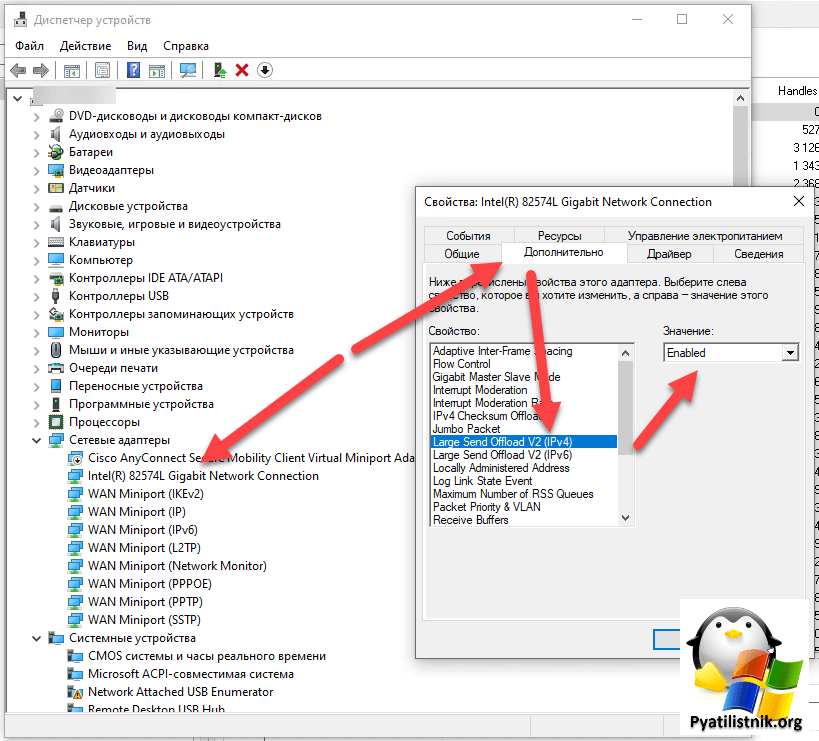Click the Properties sheet toolbar icon

pos(102,70)
